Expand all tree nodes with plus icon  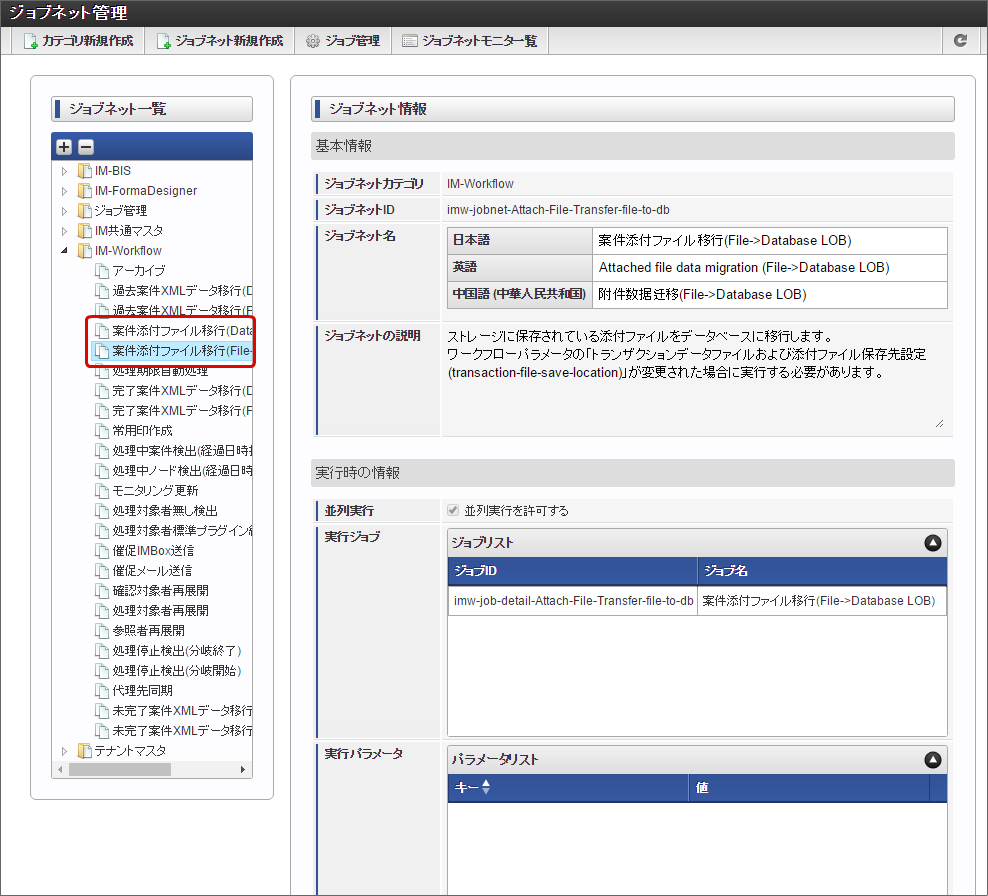pos(64,147)
